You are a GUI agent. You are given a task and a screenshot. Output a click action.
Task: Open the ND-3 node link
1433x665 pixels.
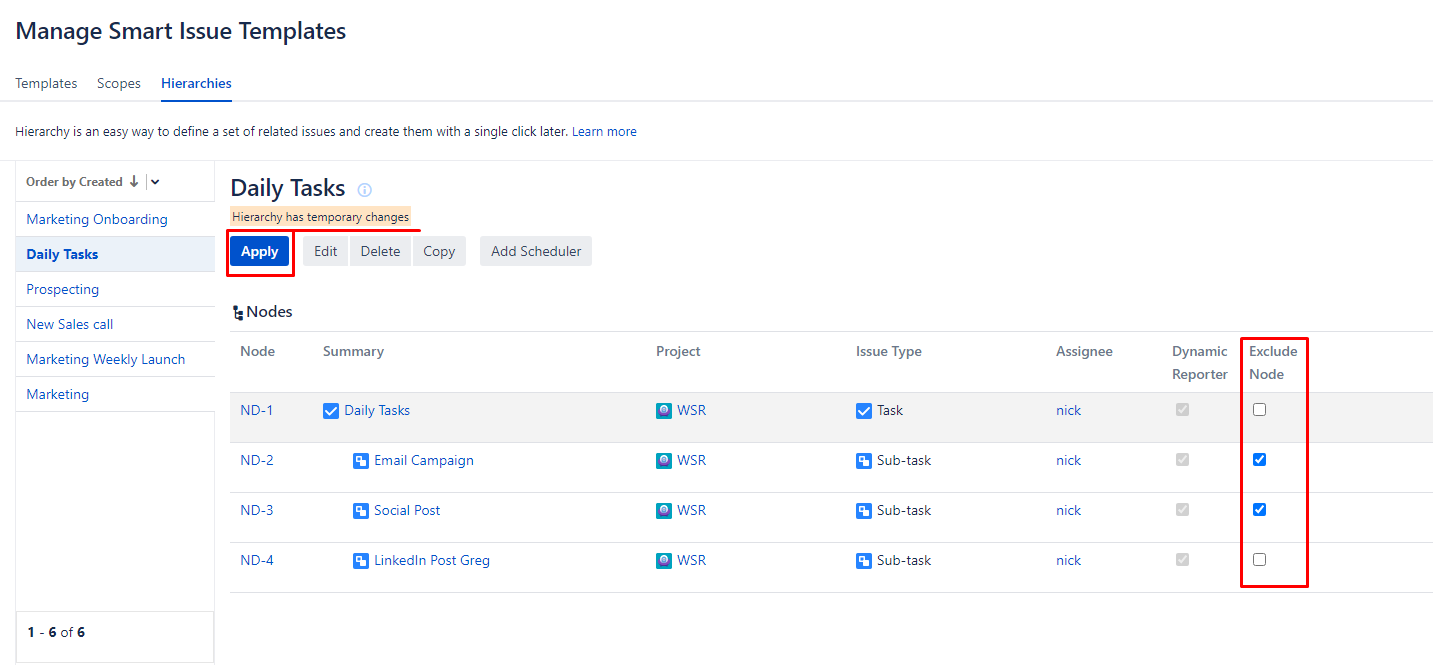tap(257, 511)
